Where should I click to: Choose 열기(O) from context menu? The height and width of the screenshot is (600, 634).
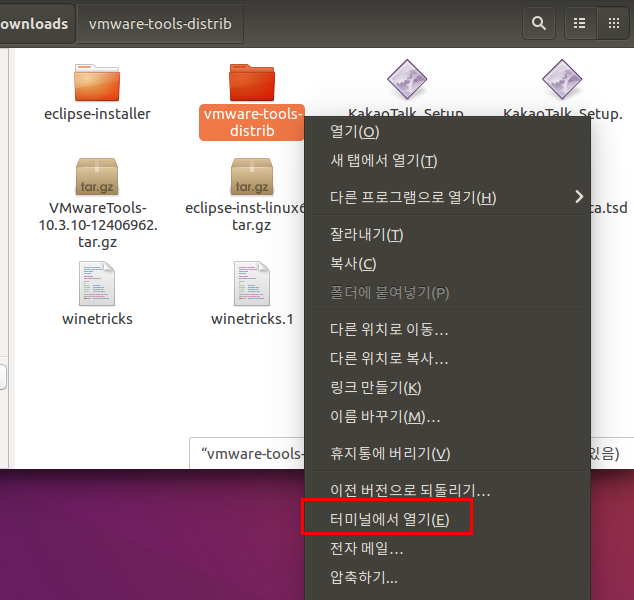coord(448,132)
